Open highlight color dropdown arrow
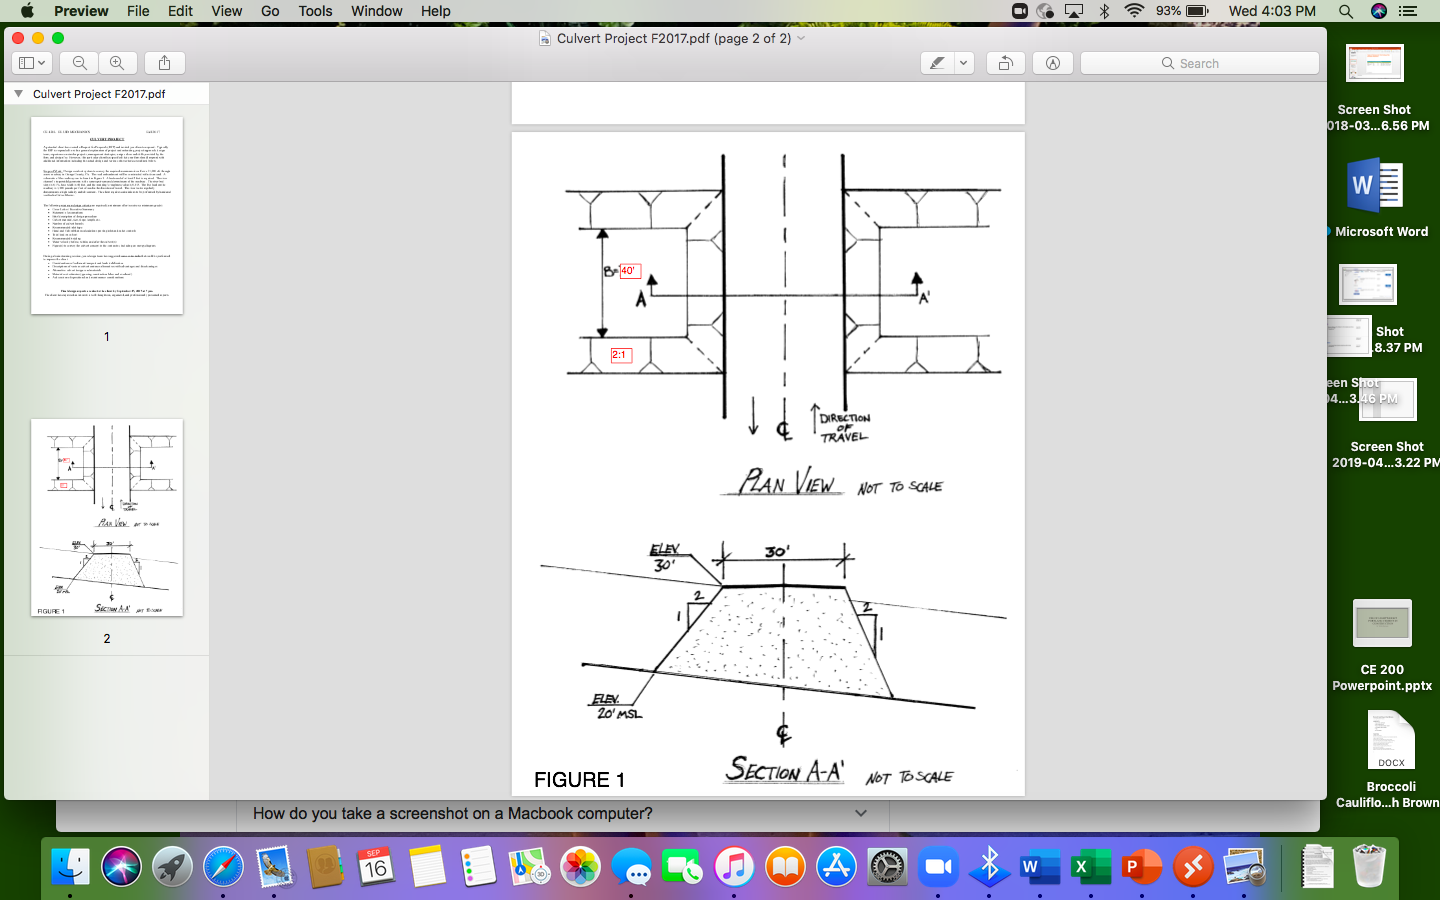 tap(964, 63)
